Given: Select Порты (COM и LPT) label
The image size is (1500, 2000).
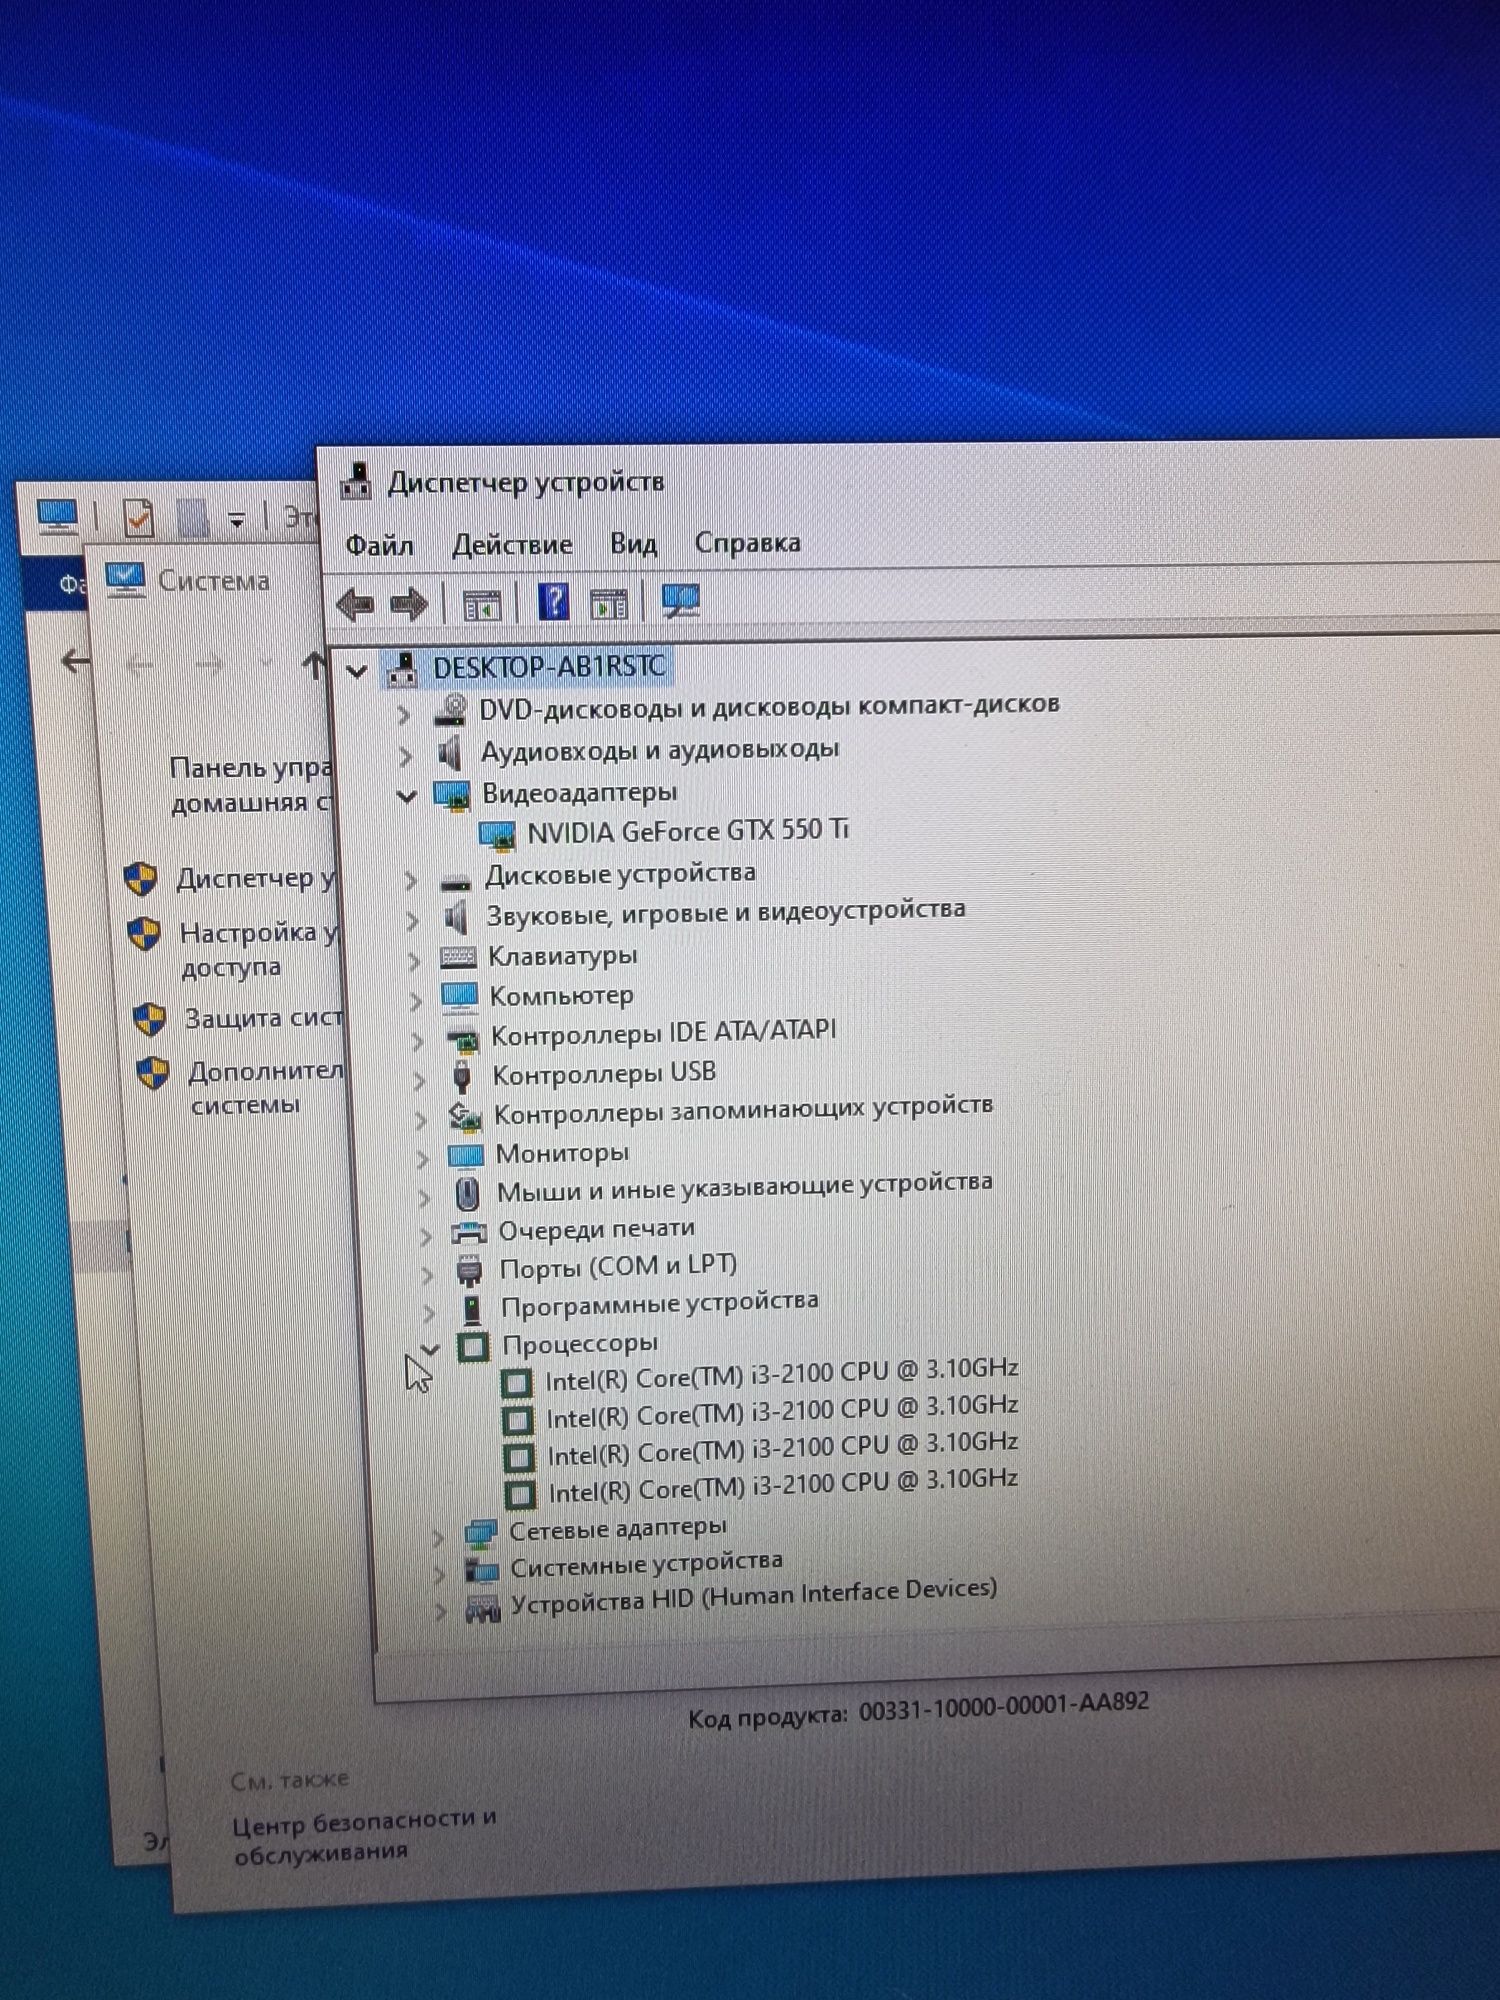Looking at the screenshot, I should click(618, 1267).
